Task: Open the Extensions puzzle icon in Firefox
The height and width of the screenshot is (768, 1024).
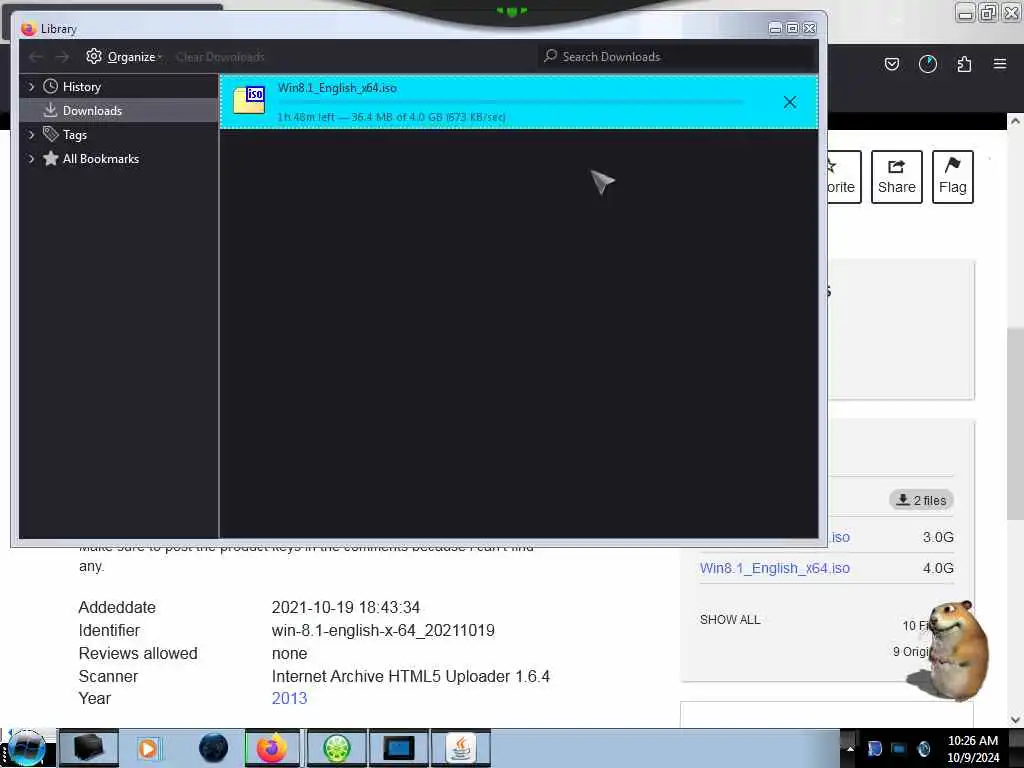Action: click(x=964, y=64)
